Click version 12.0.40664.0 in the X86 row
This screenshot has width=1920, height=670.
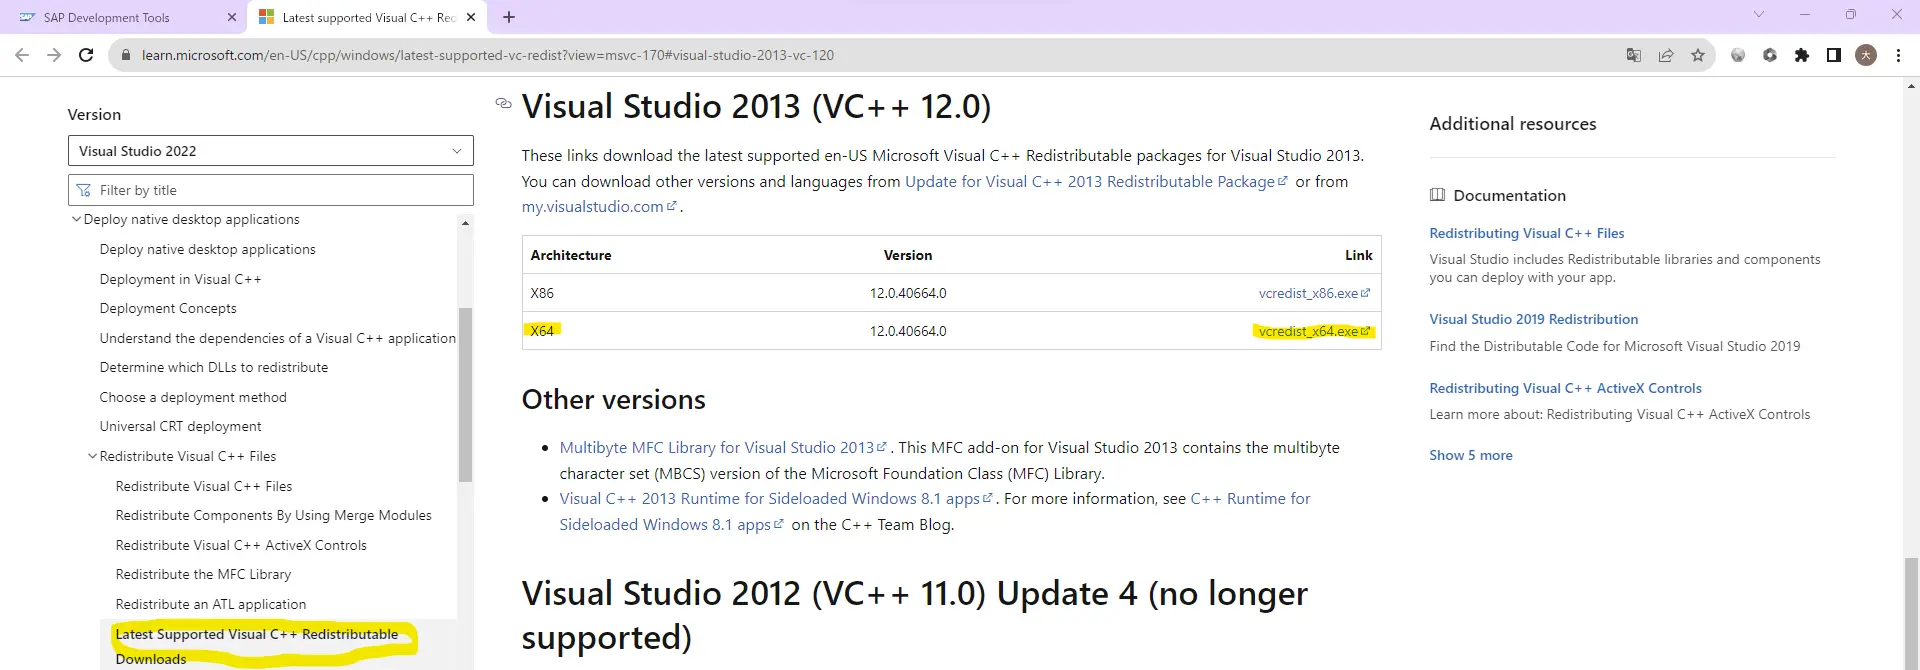tap(908, 293)
